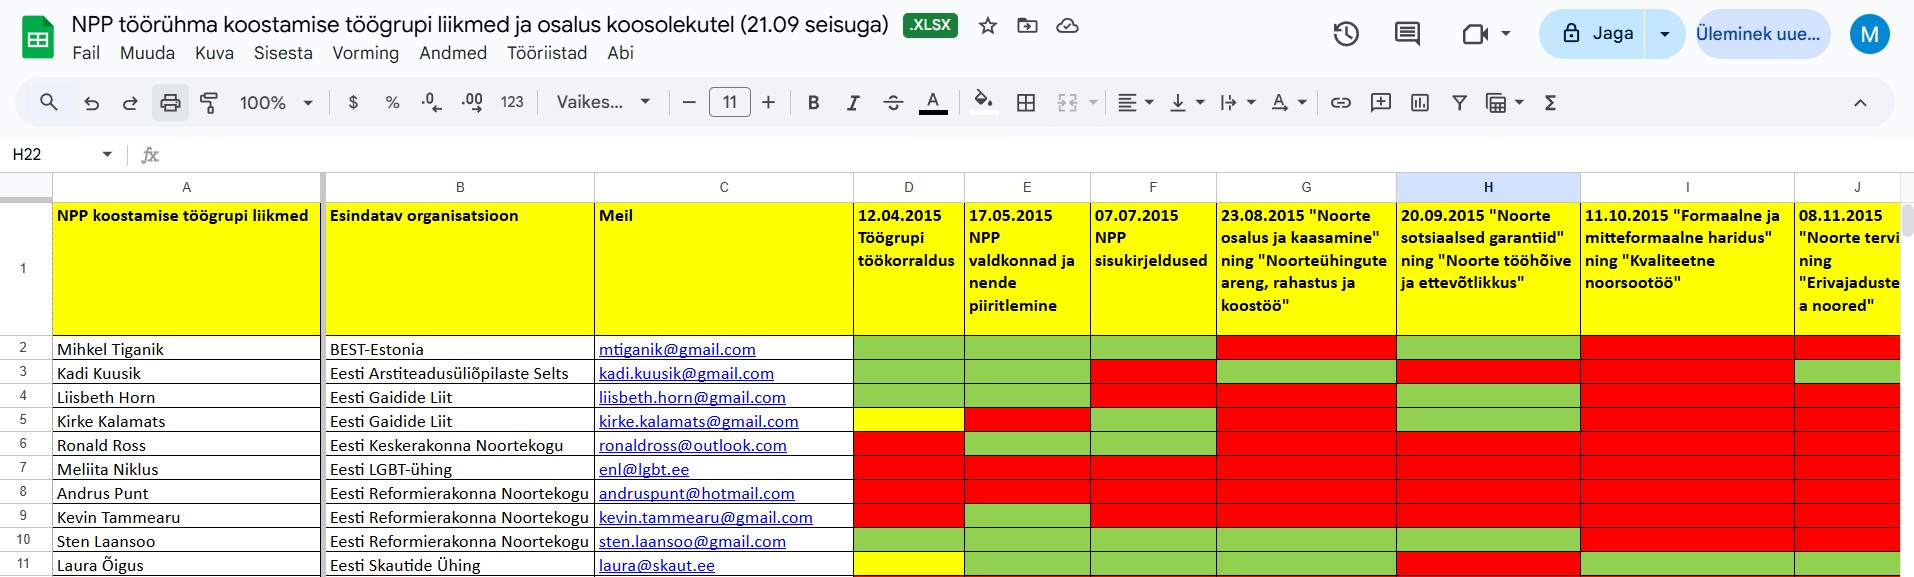The image size is (1914, 577).
Task: Toggle italic text formatting
Action: point(853,103)
